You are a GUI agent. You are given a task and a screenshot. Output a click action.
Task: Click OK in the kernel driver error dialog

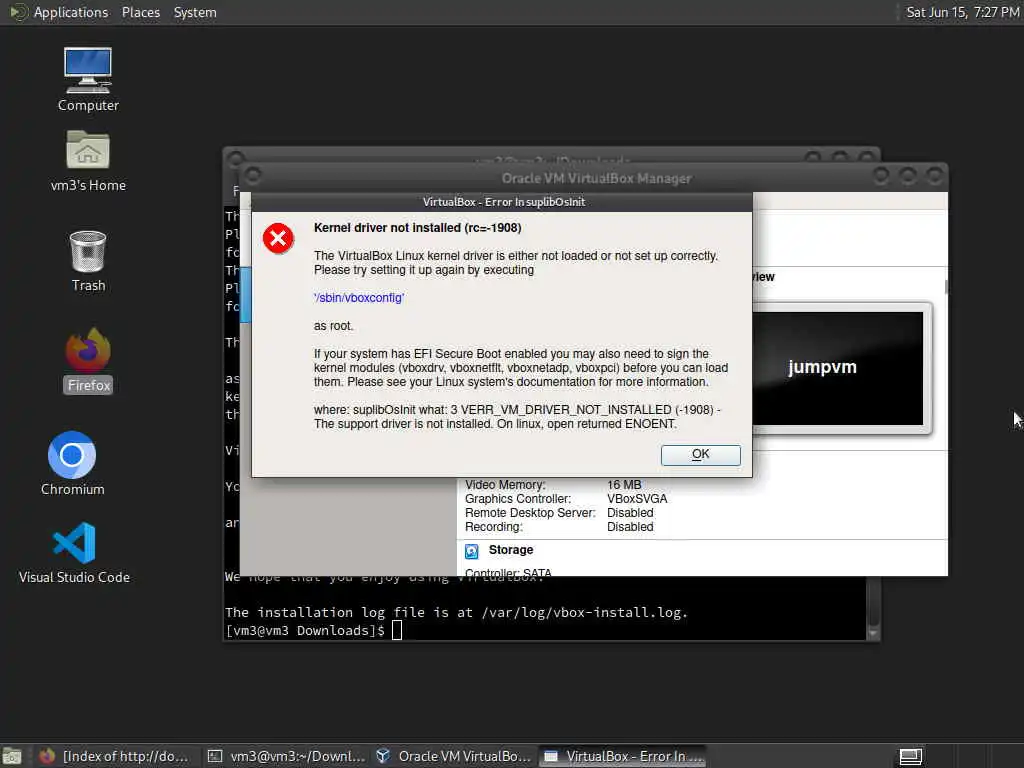point(700,455)
